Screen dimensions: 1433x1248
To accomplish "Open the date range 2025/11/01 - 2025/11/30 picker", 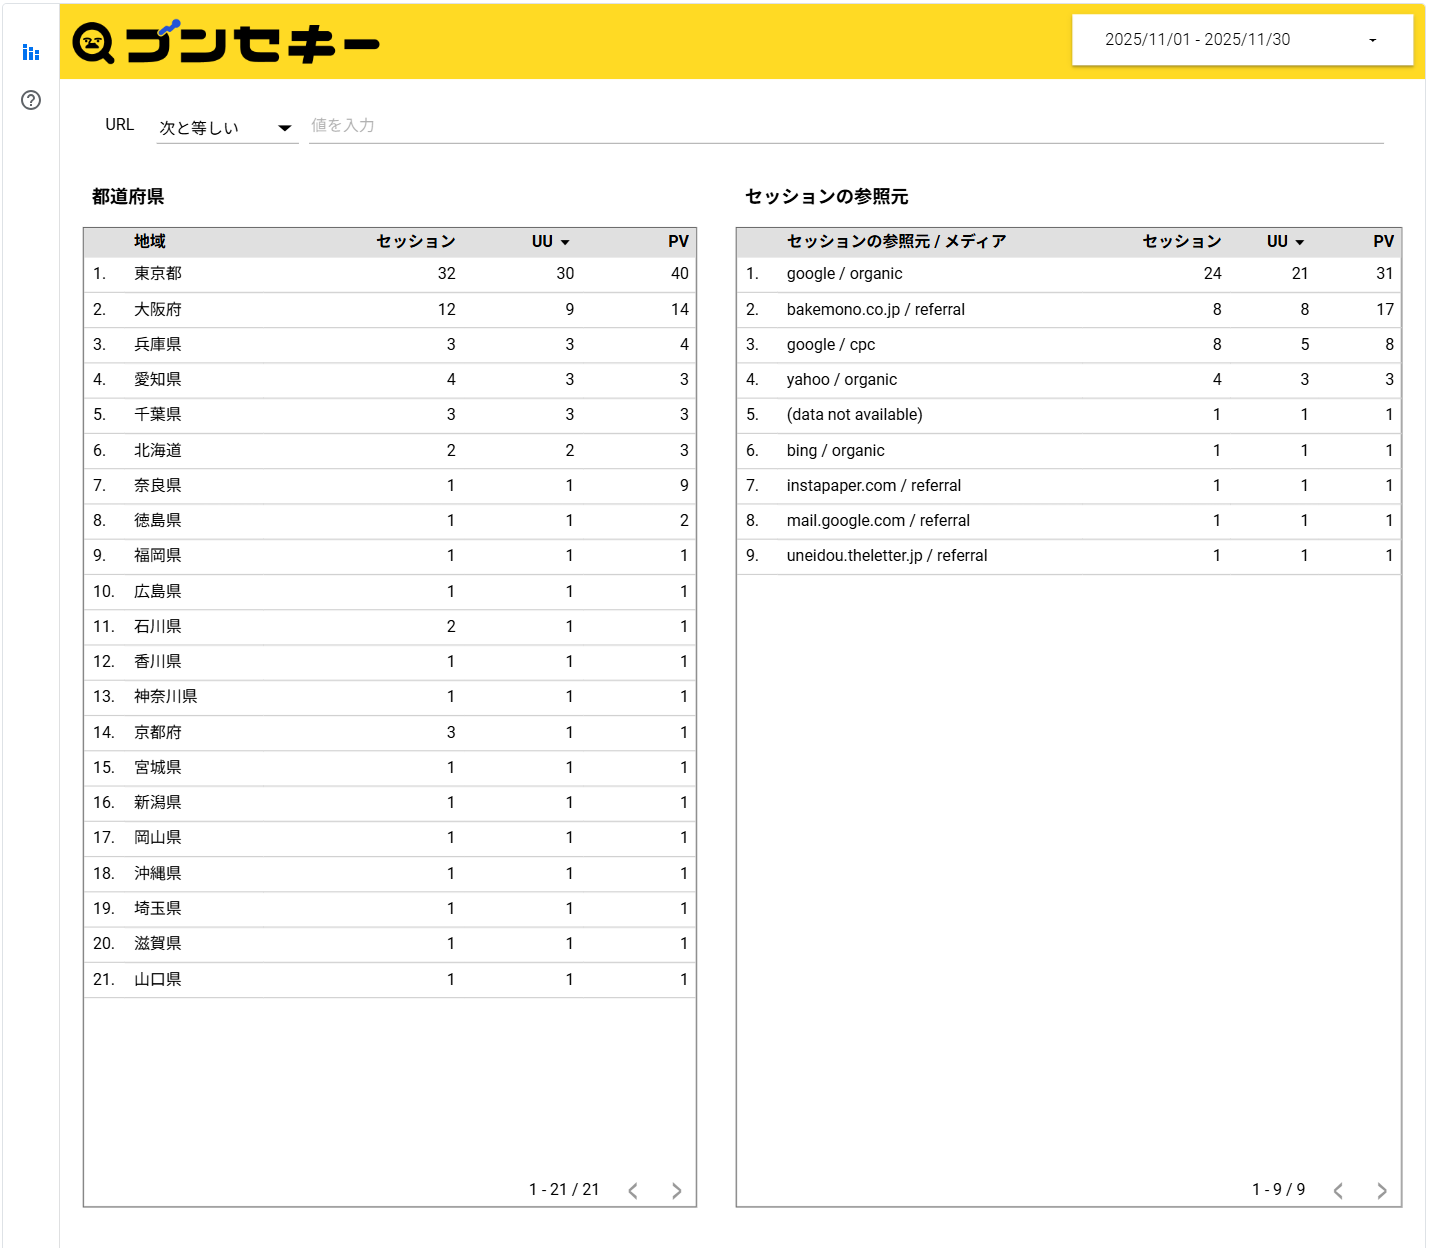I will pos(1241,40).
